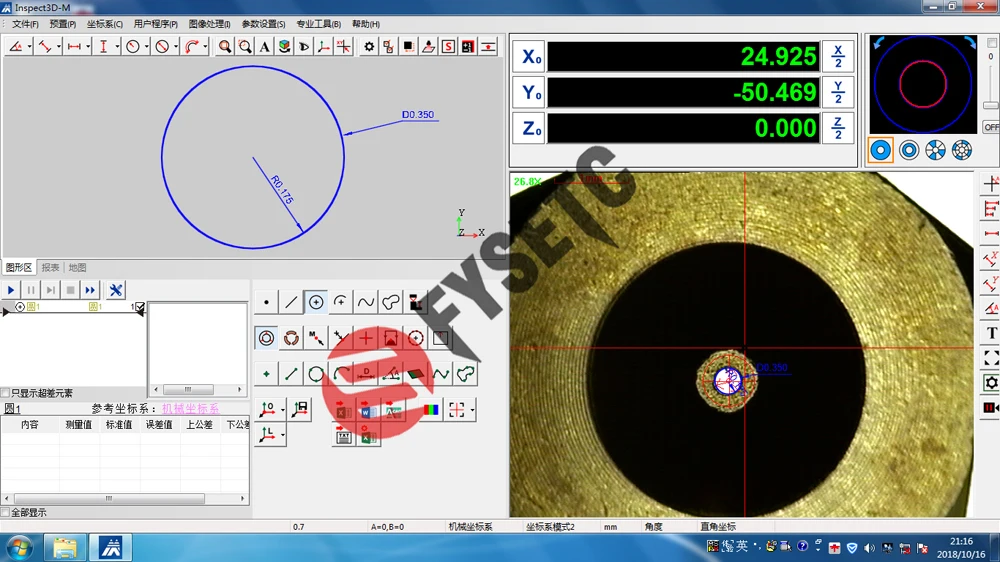Toggle the light OFF button
The height and width of the screenshot is (562, 1000).
pyautogui.click(x=990, y=127)
